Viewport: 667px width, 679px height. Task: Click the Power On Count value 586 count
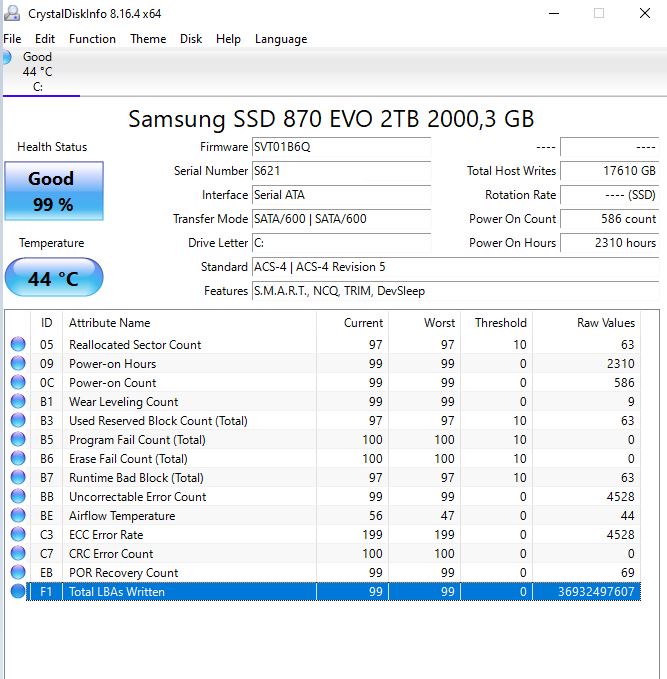[x=610, y=219]
